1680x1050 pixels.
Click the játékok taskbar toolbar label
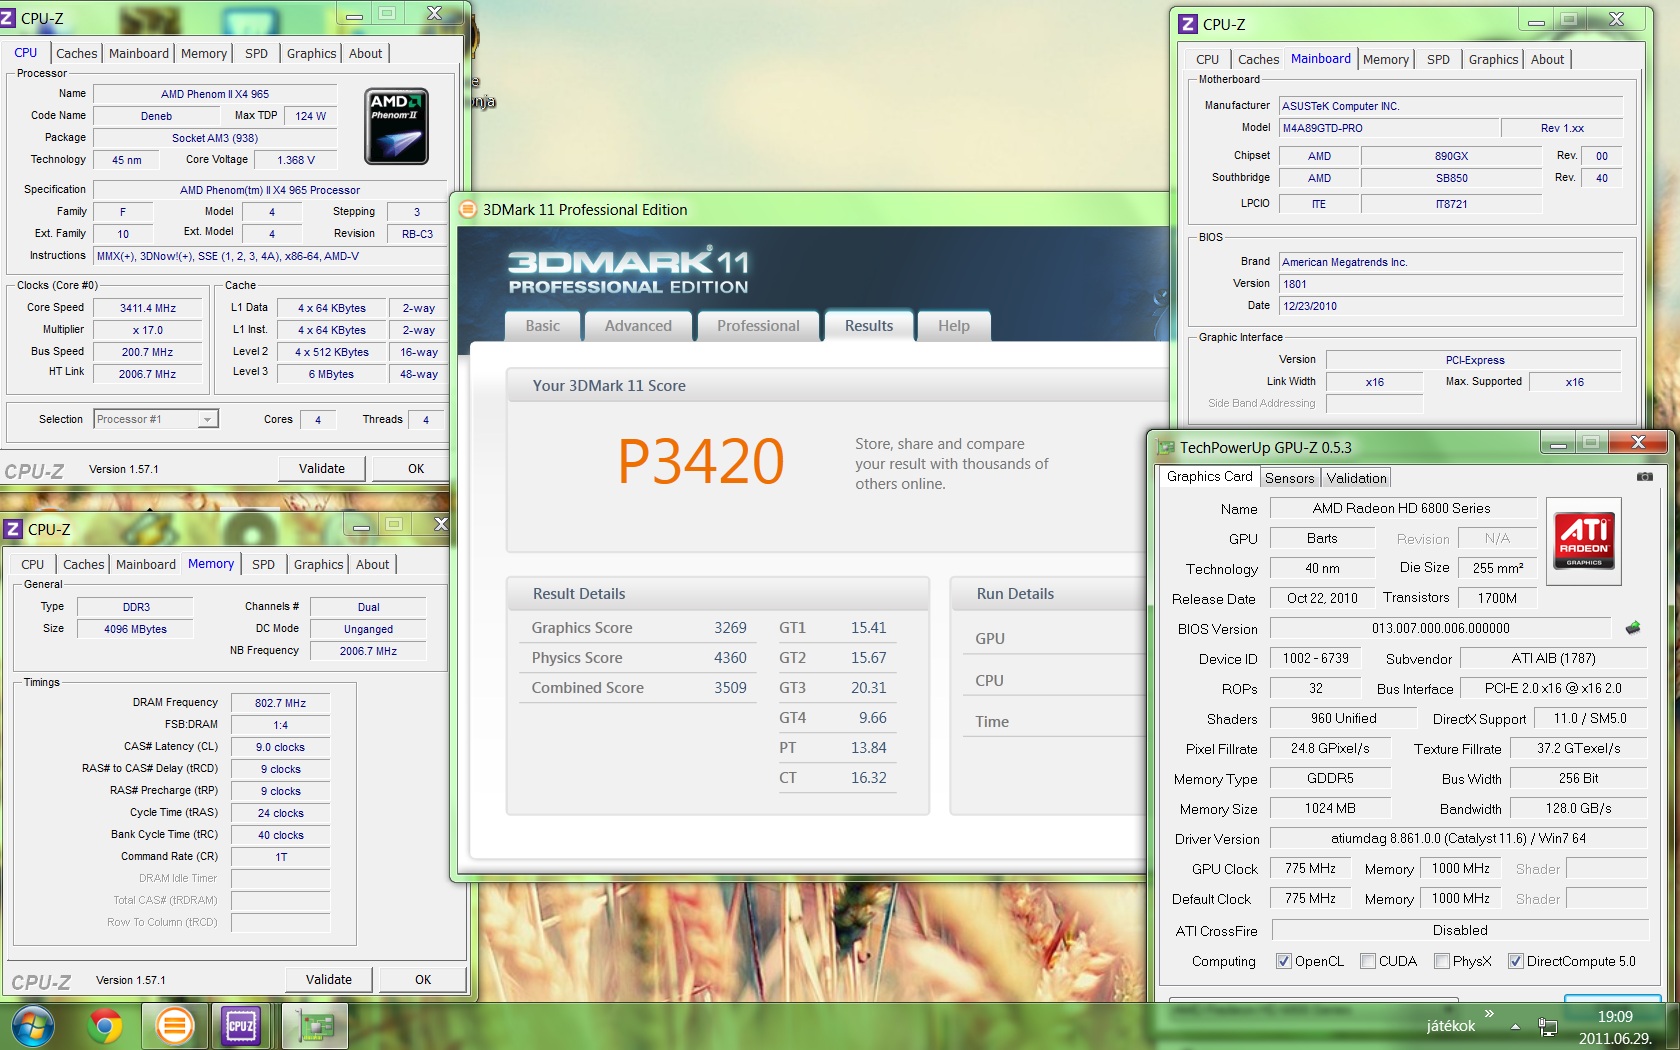(x=1451, y=1026)
